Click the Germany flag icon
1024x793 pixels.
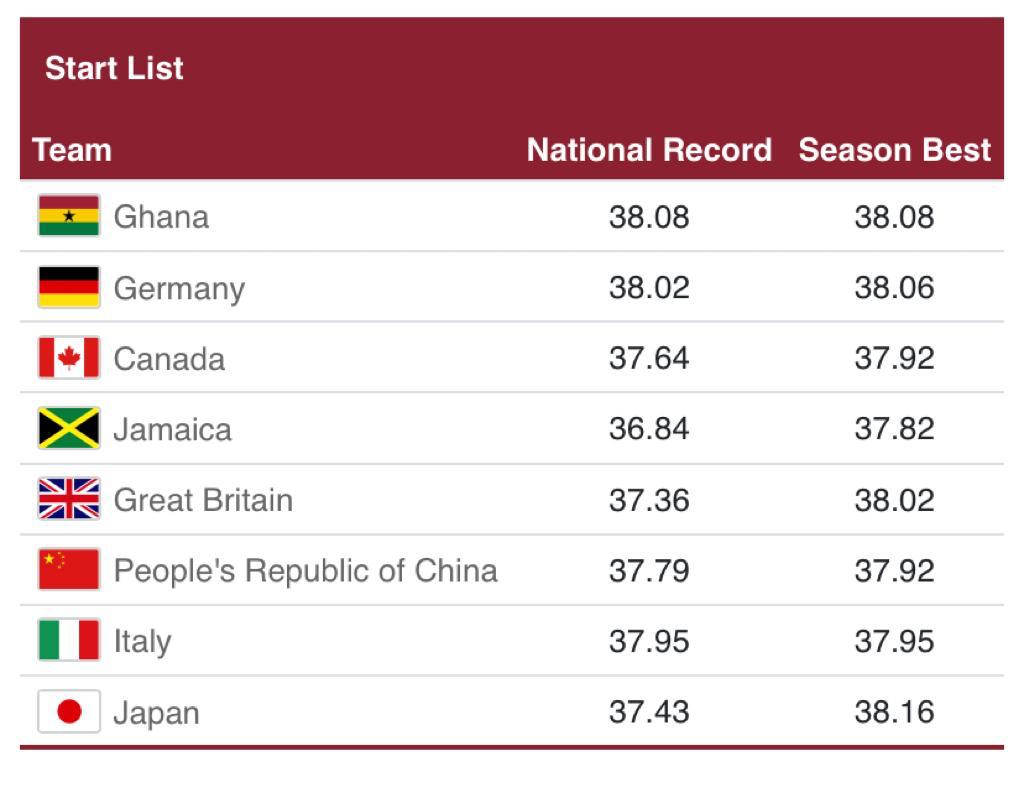click(69, 287)
